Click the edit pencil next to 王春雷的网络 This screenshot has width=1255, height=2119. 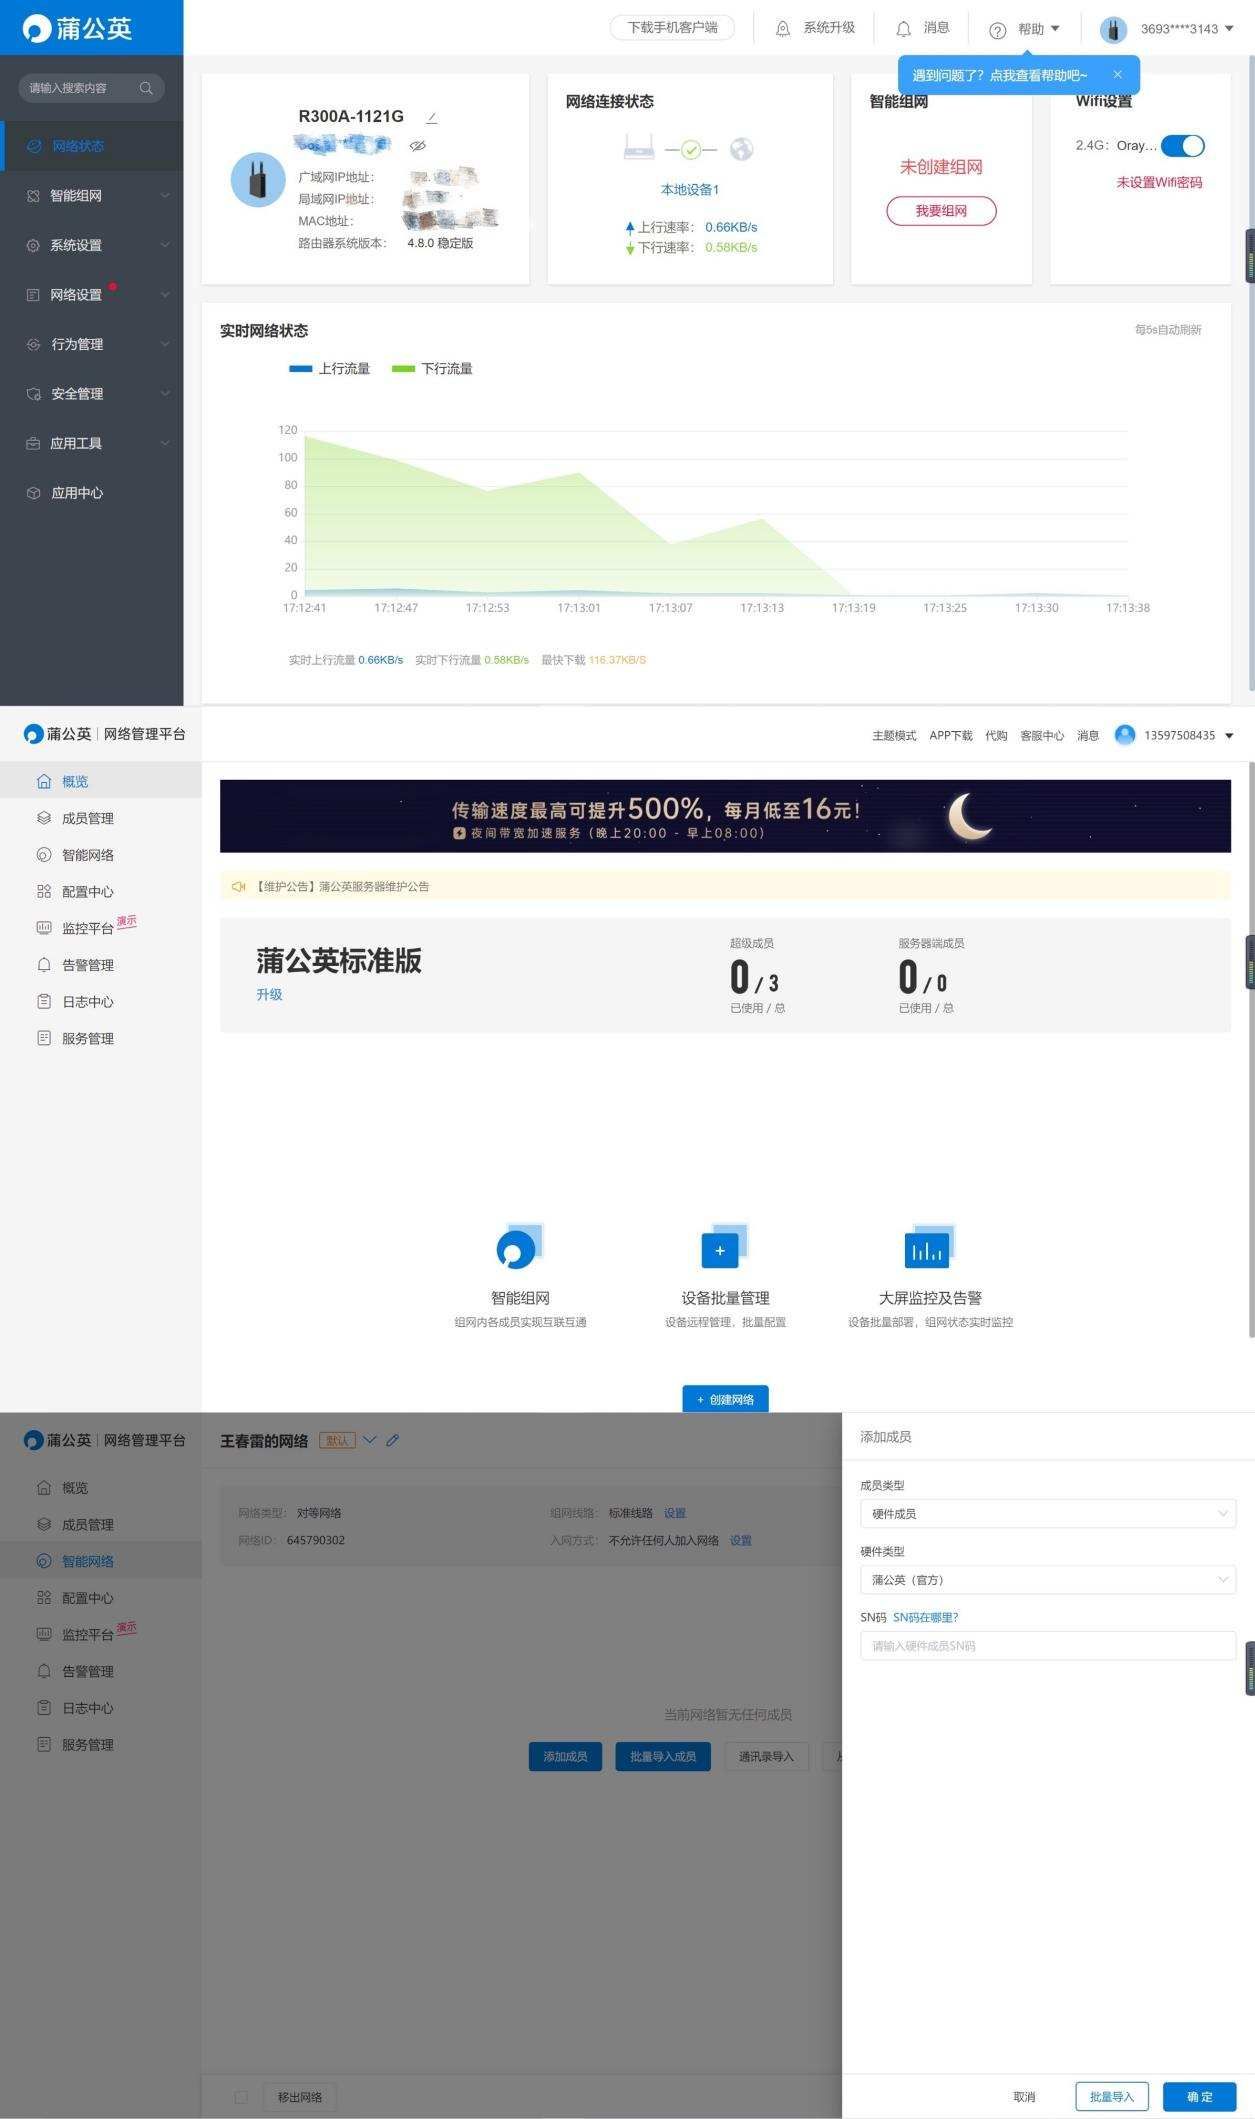[x=393, y=1440]
